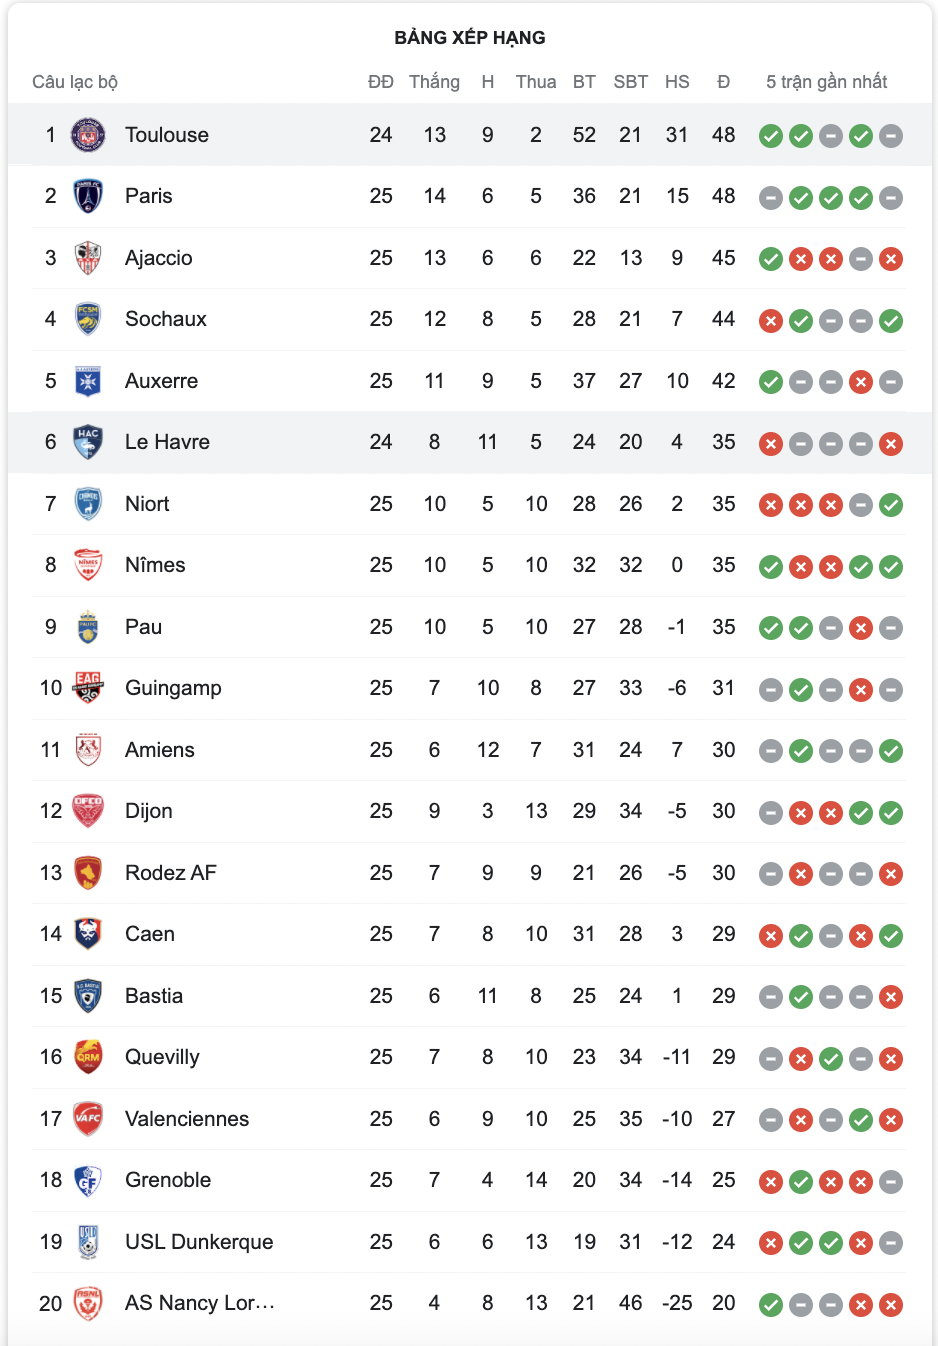Viewport: 938px width, 1346px height.
Task: Click the Sochaux club crest icon
Action: click(x=88, y=319)
